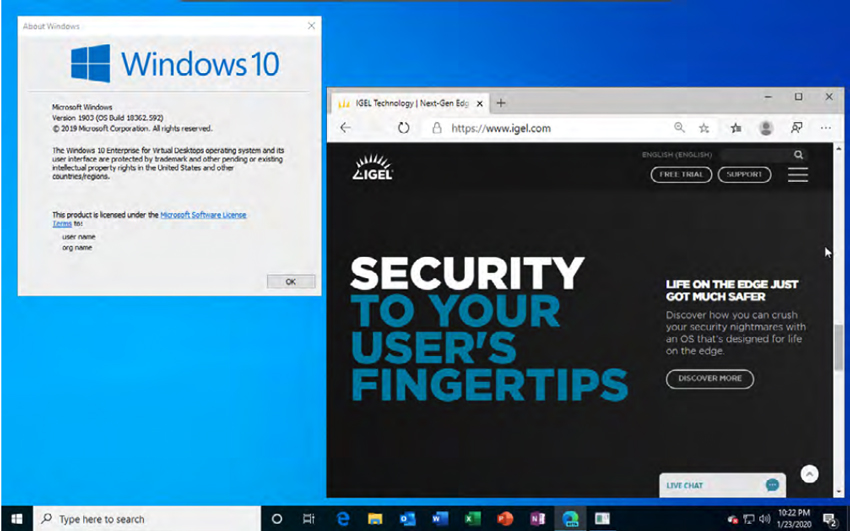Refresh the IGEL page in the browser
This screenshot has width=850, height=531.
404,128
